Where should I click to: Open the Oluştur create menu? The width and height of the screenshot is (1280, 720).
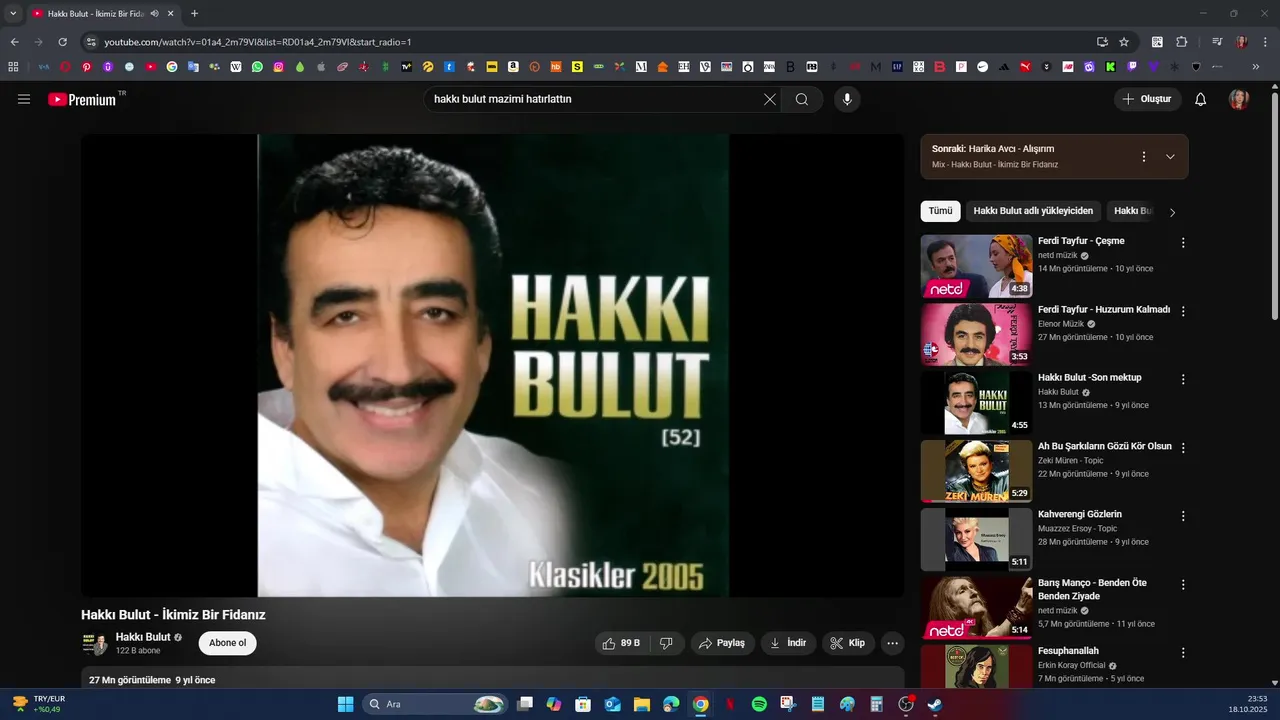[1147, 99]
